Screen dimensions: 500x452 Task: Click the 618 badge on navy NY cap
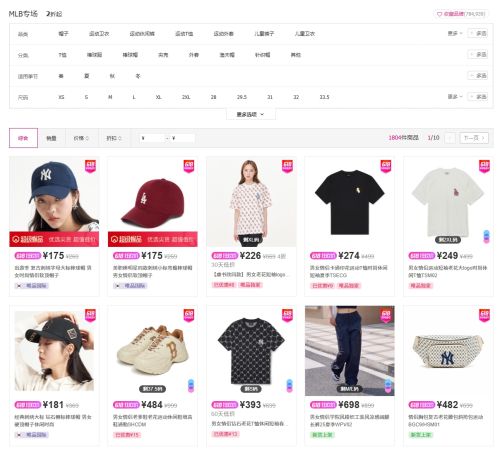coord(91,166)
